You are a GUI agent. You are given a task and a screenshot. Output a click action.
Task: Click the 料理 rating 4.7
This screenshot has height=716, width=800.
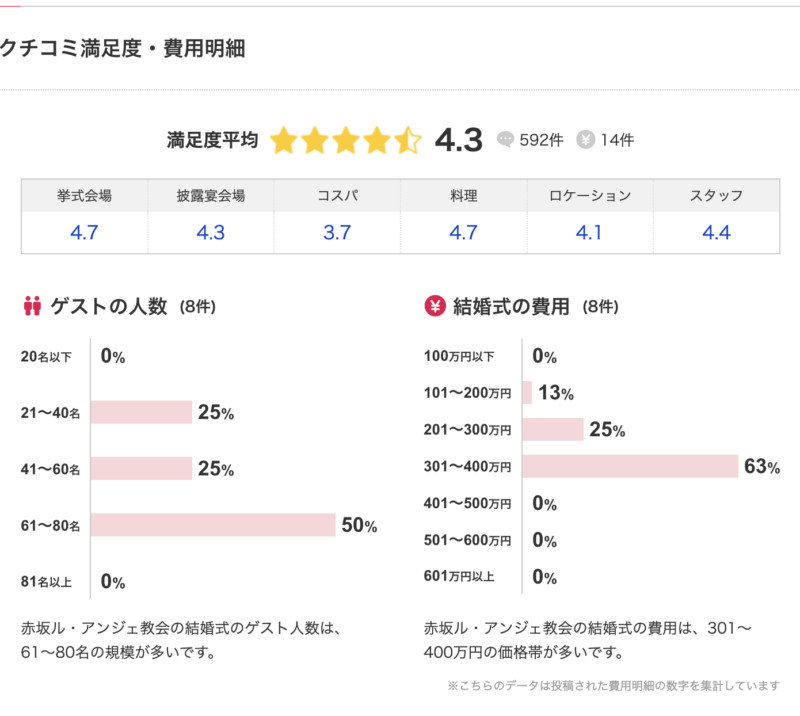click(463, 233)
